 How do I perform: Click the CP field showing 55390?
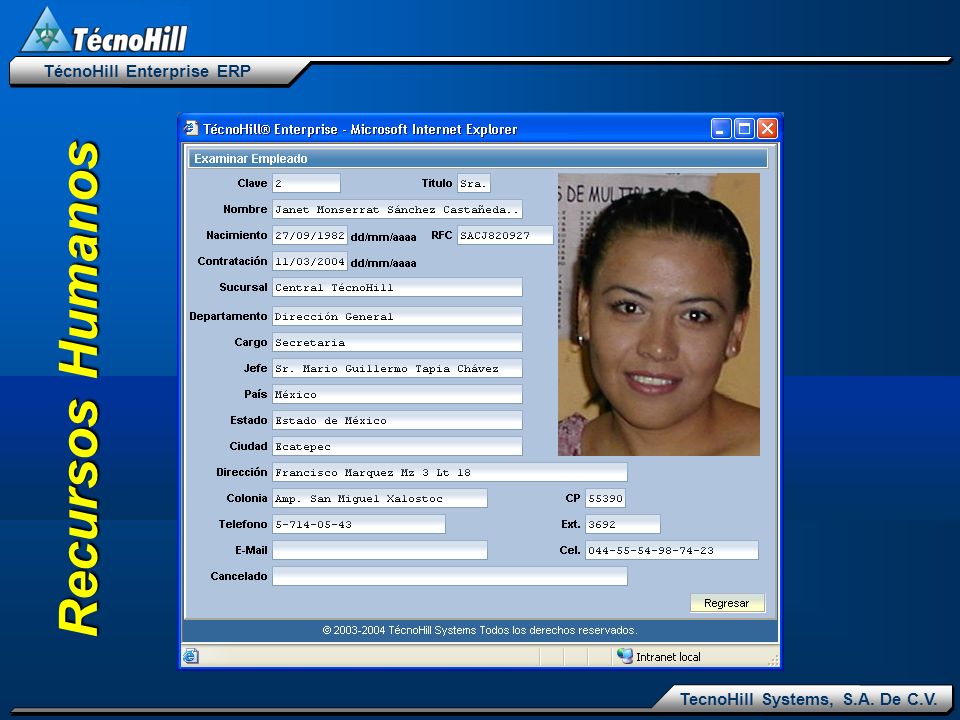pyautogui.click(x=605, y=498)
